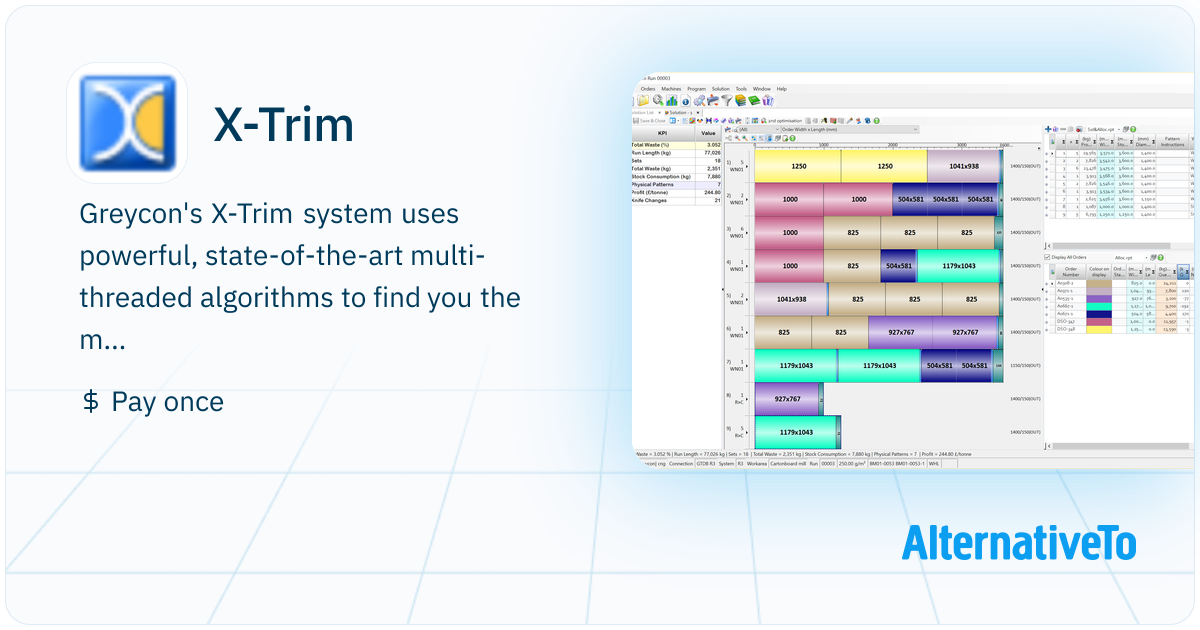This screenshot has height=630, width=1200.
Task: Click the basket icon ending main toolbar
Action: coord(768,100)
